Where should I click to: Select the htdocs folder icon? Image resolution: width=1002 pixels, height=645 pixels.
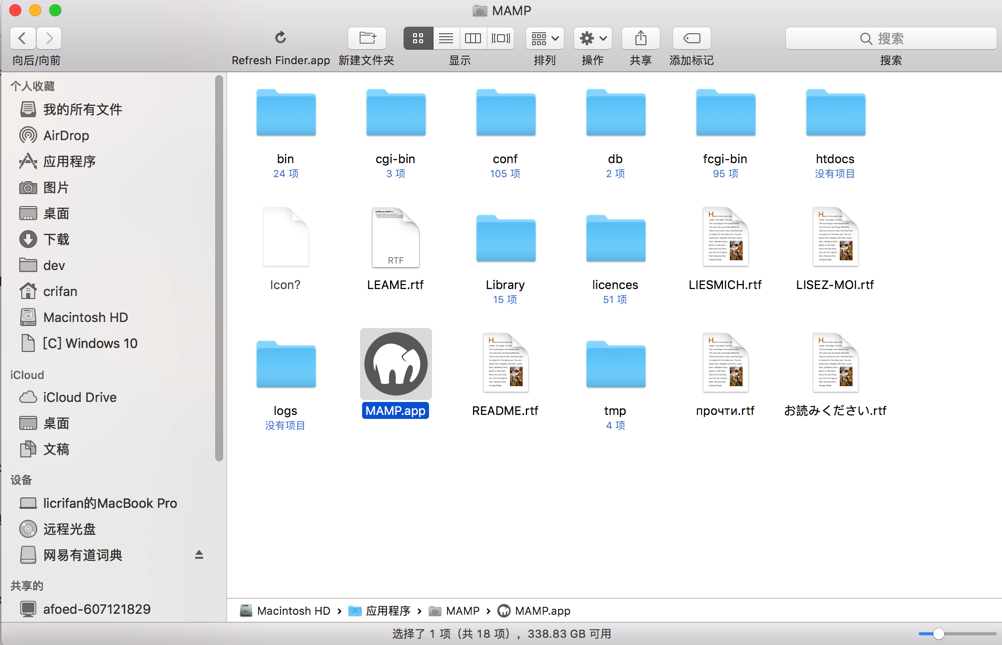pos(835,113)
